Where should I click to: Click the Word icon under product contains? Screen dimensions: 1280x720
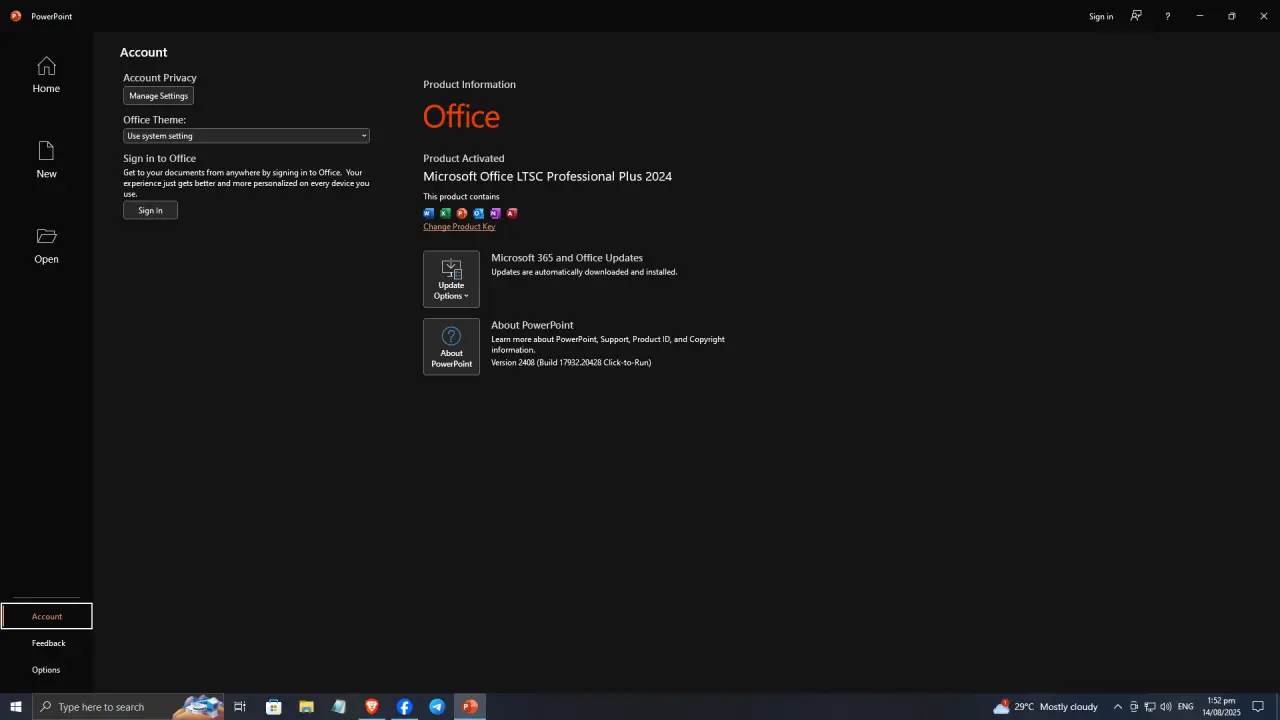pos(429,213)
